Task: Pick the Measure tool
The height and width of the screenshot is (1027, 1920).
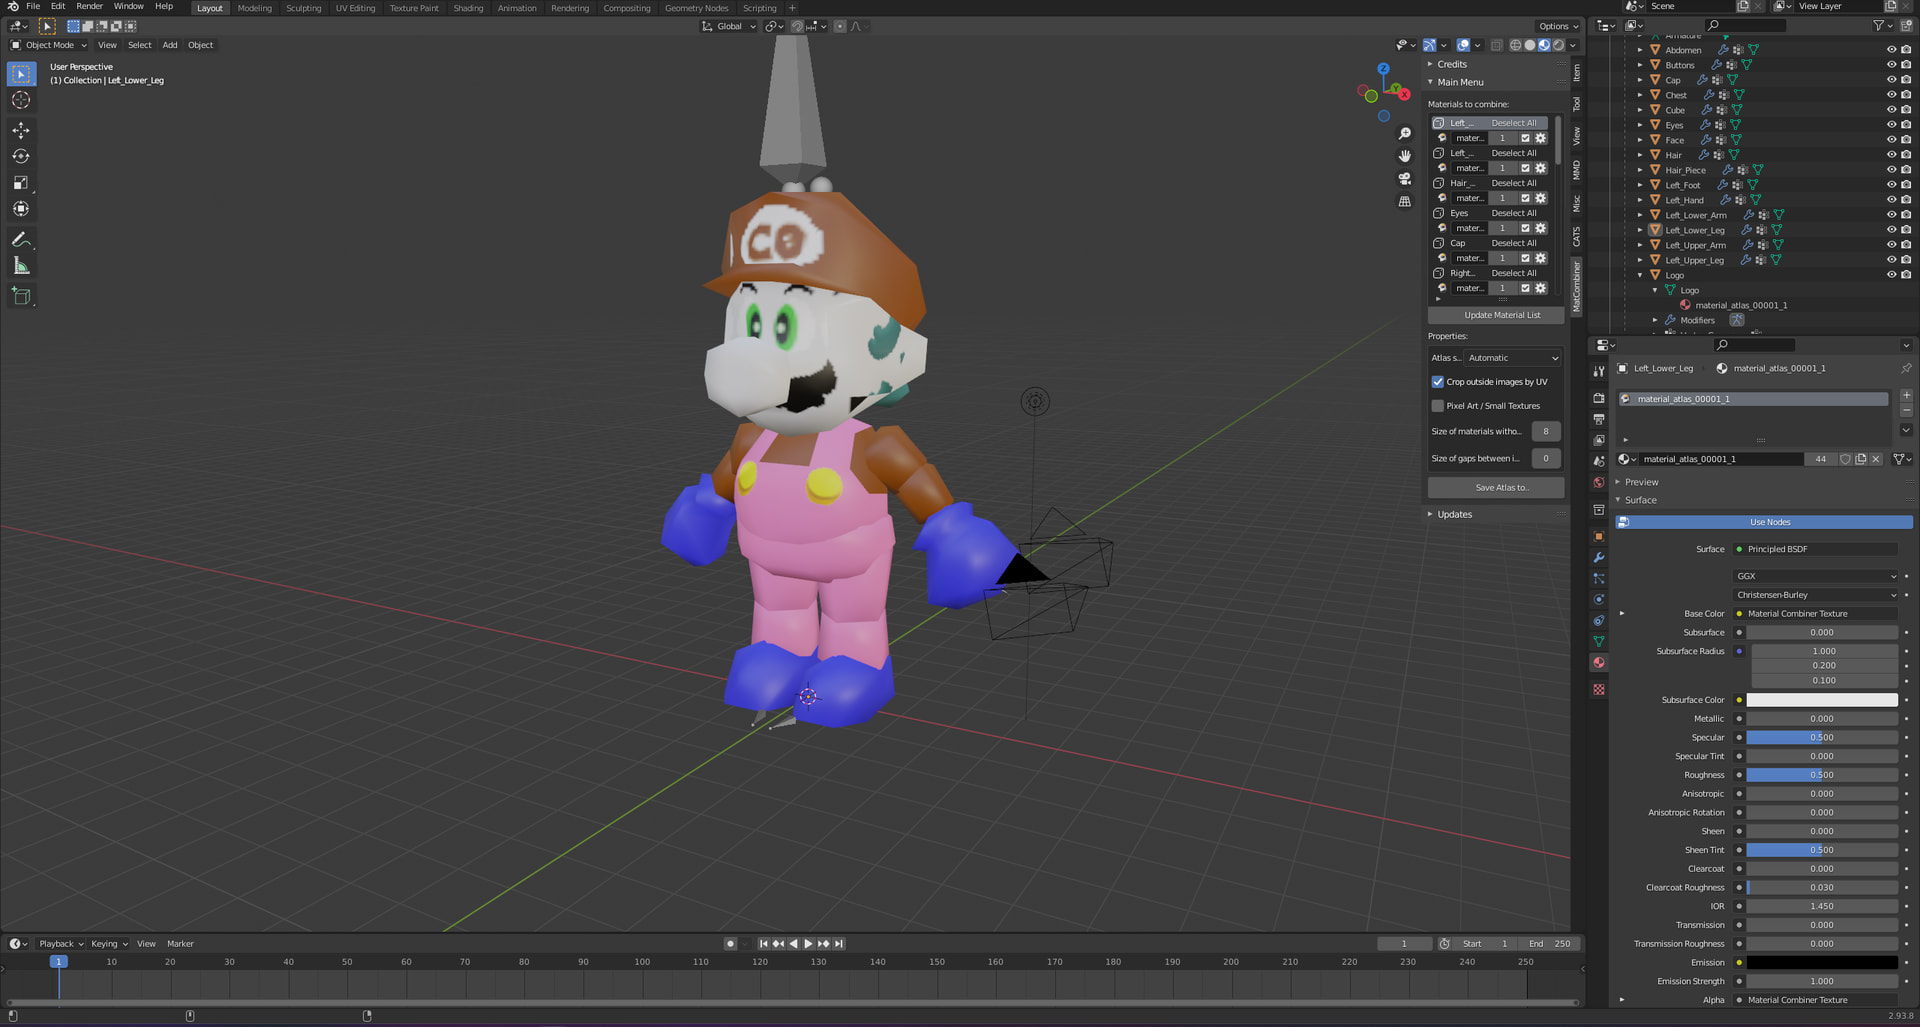Action: [x=21, y=266]
